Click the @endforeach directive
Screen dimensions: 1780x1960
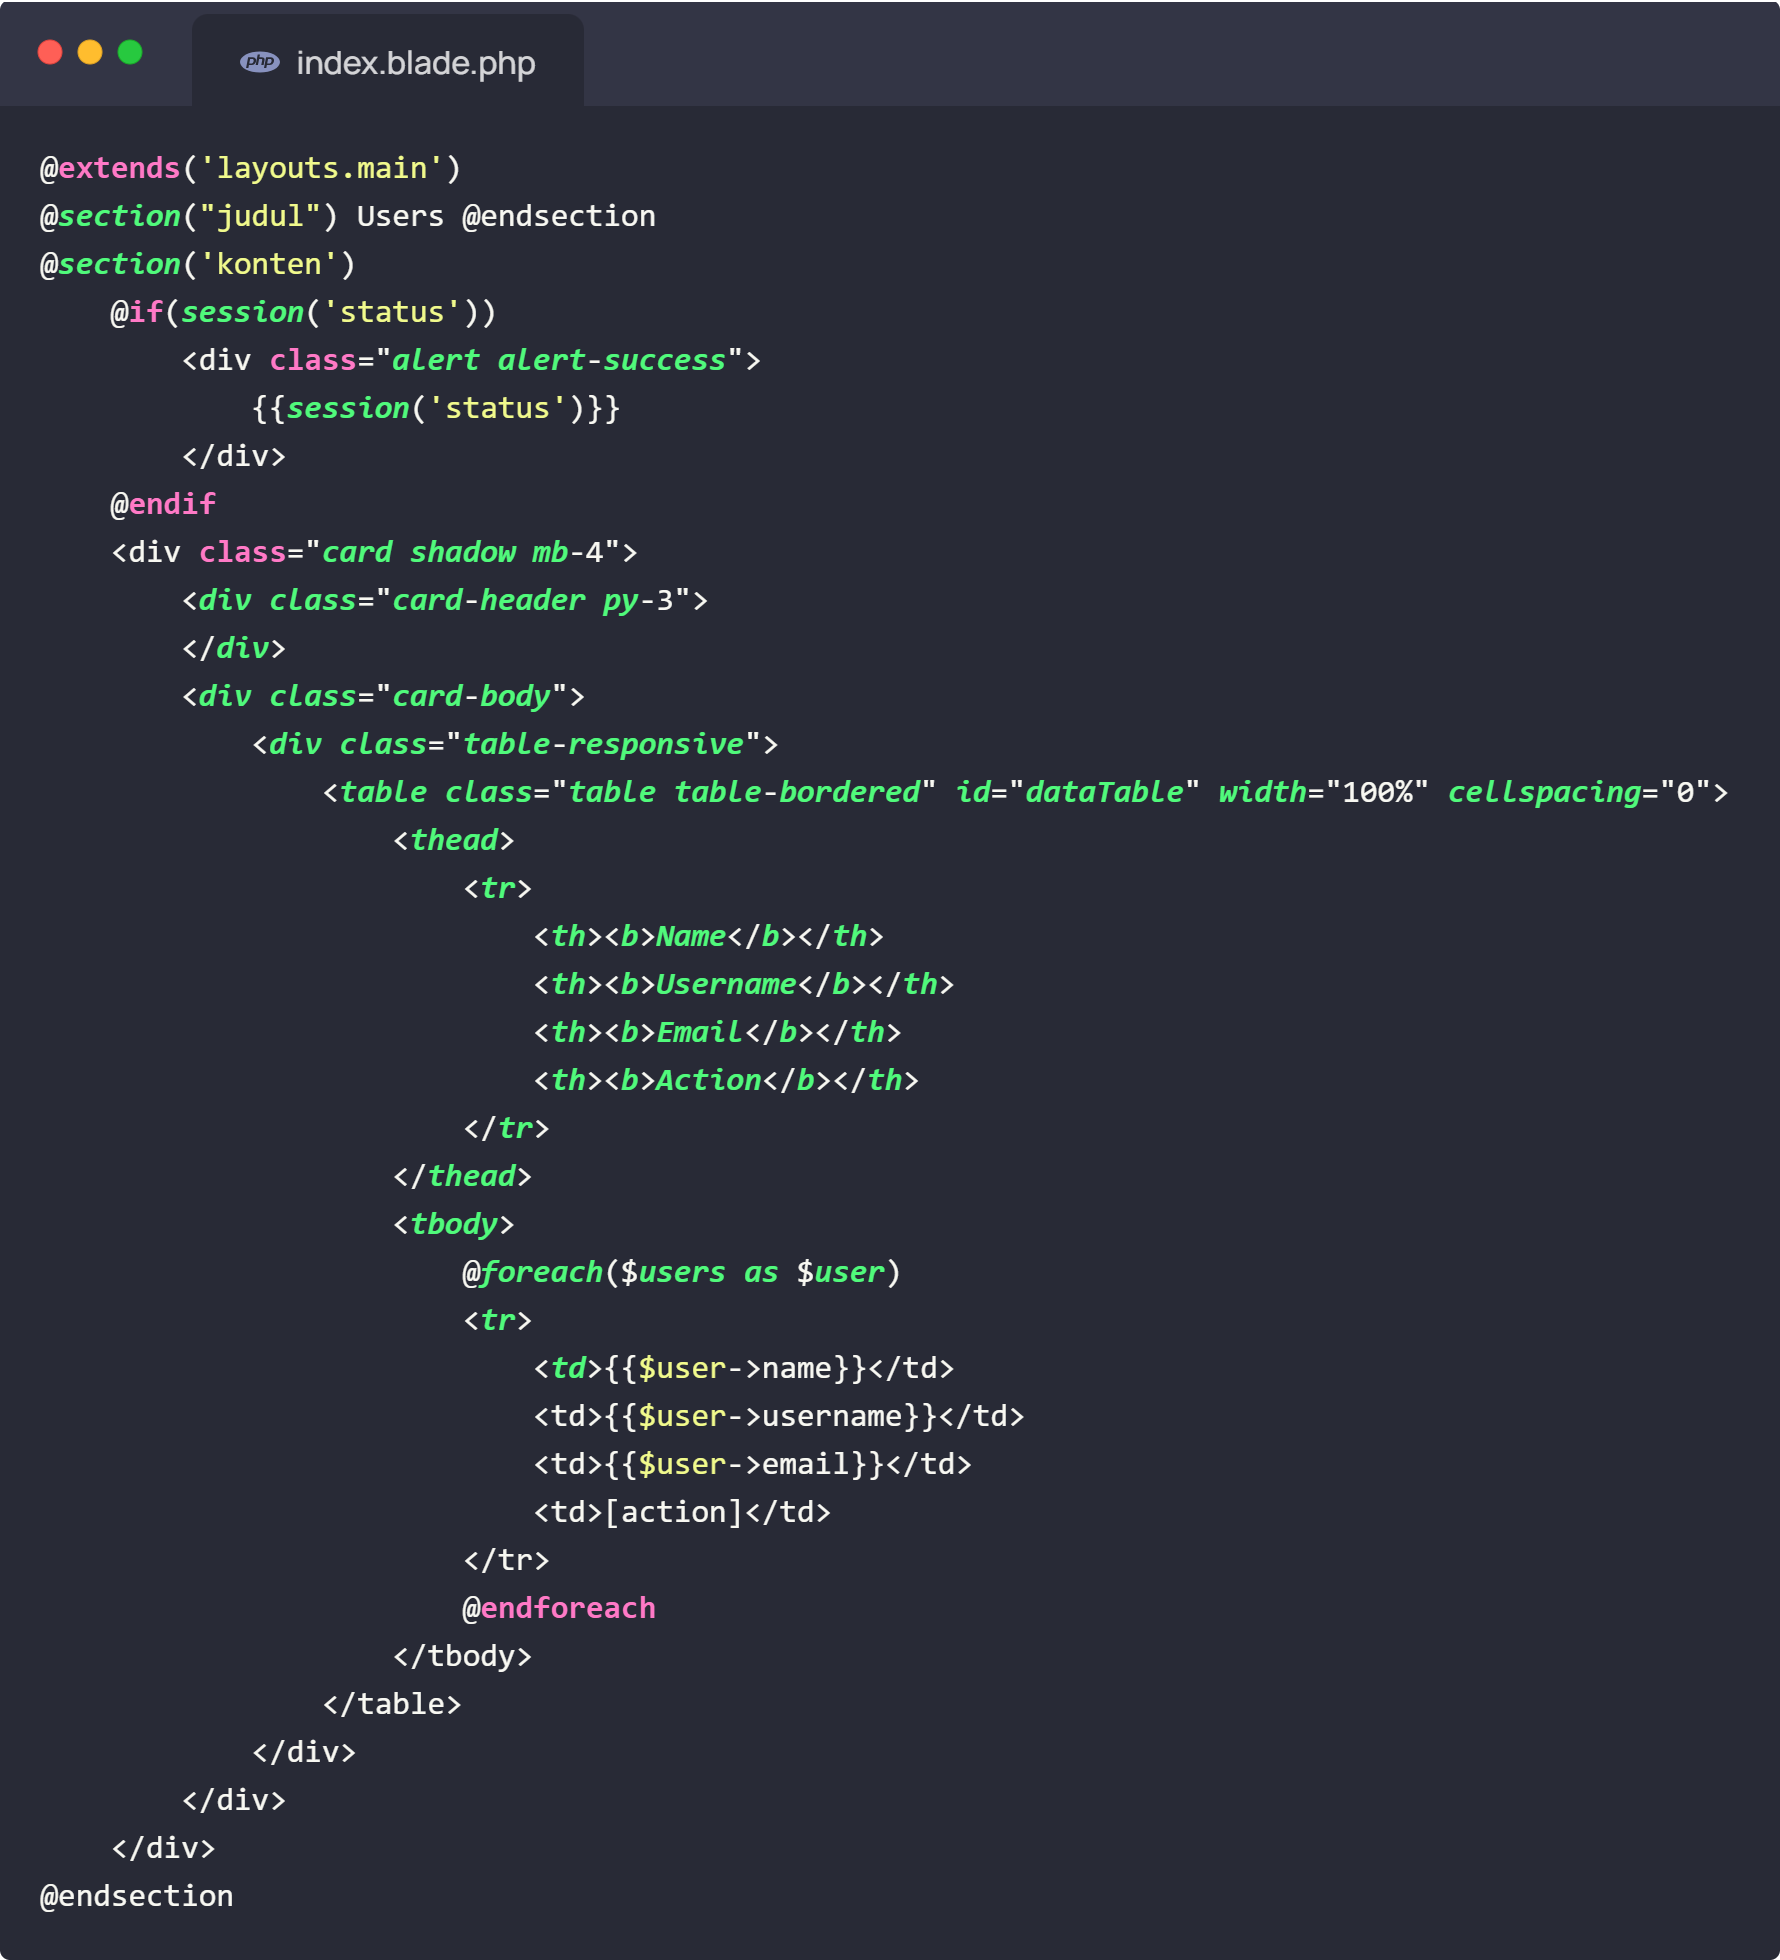(x=559, y=1608)
